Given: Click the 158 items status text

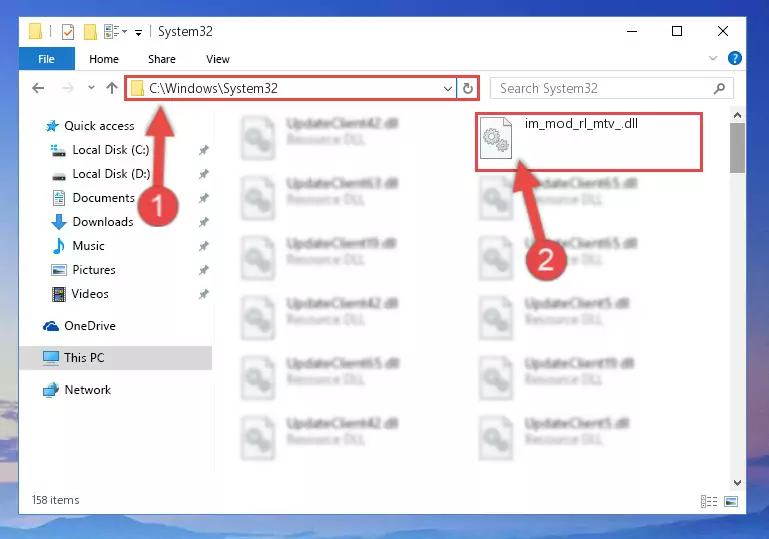Looking at the screenshot, I should coord(55,500).
